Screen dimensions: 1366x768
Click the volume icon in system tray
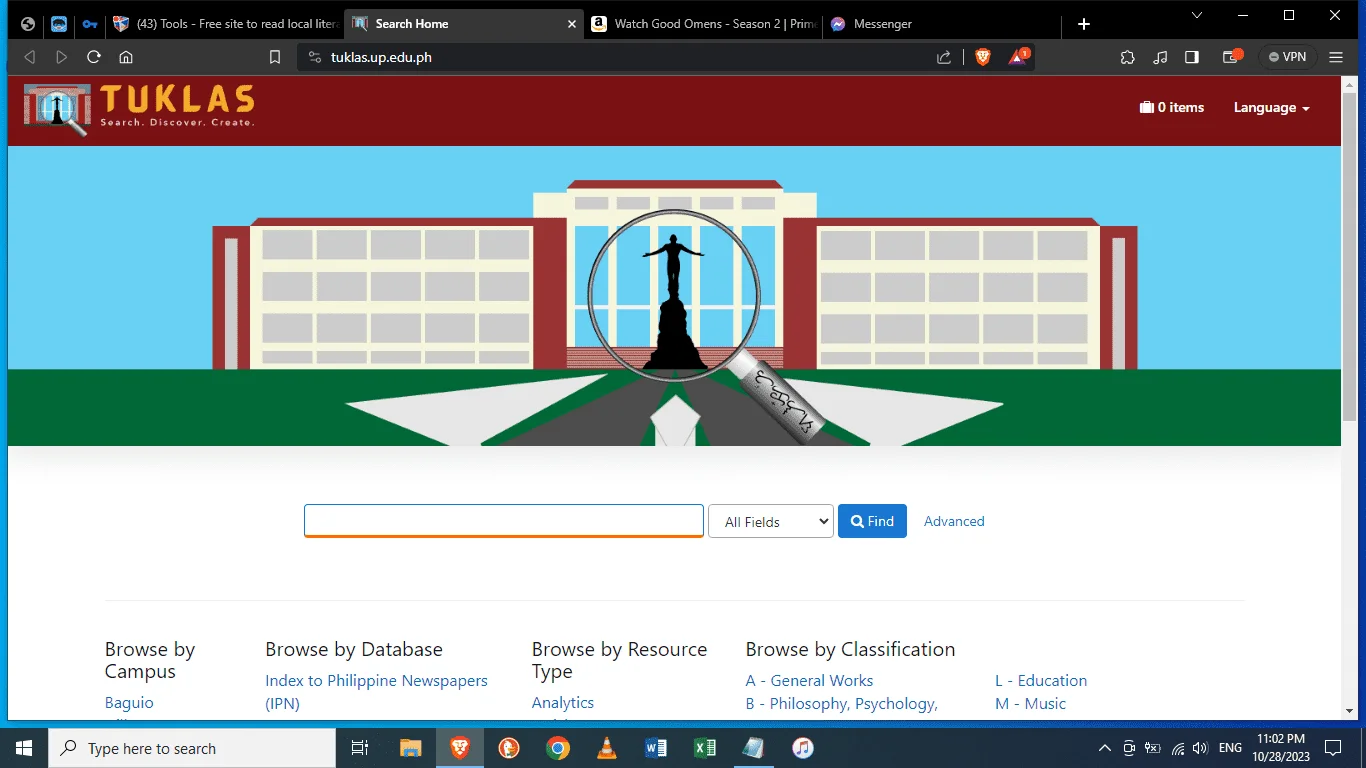1201,748
